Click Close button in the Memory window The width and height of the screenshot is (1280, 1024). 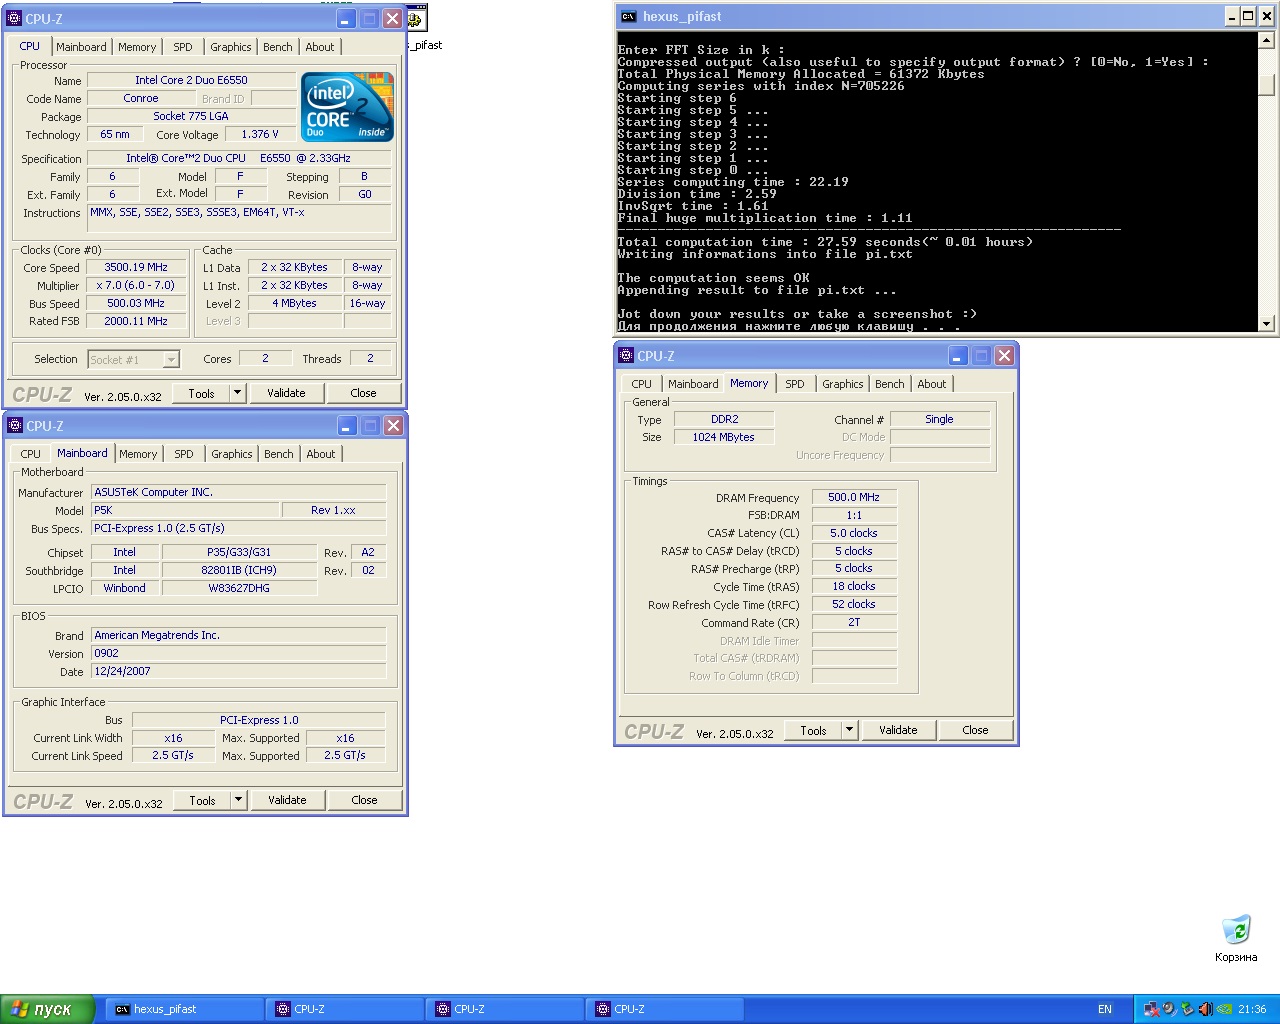[976, 730]
